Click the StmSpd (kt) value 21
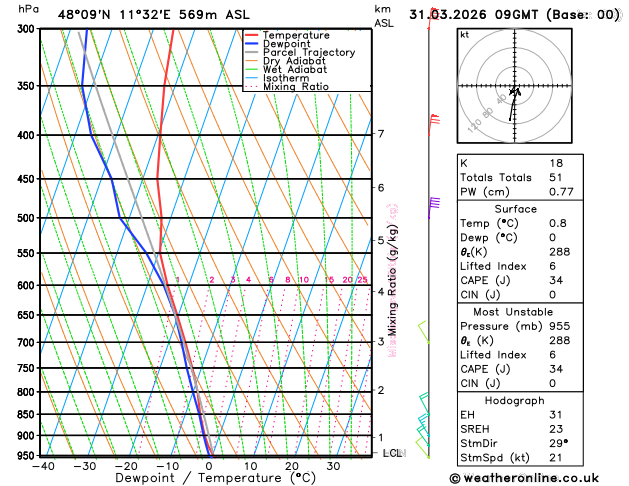This screenshot has height=486, width=629. coord(556,458)
